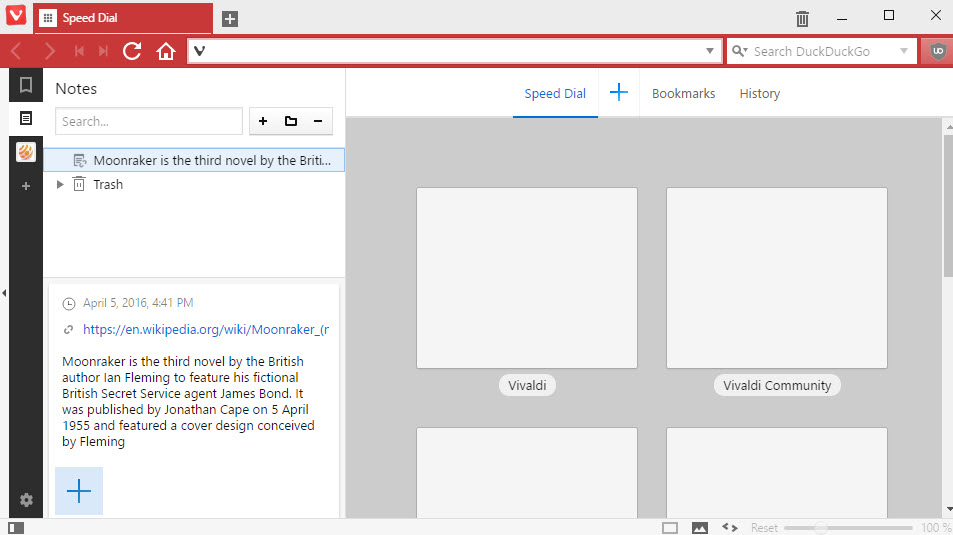Toggle image loading in status bar
The width and height of the screenshot is (953, 535).
pos(700,528)
